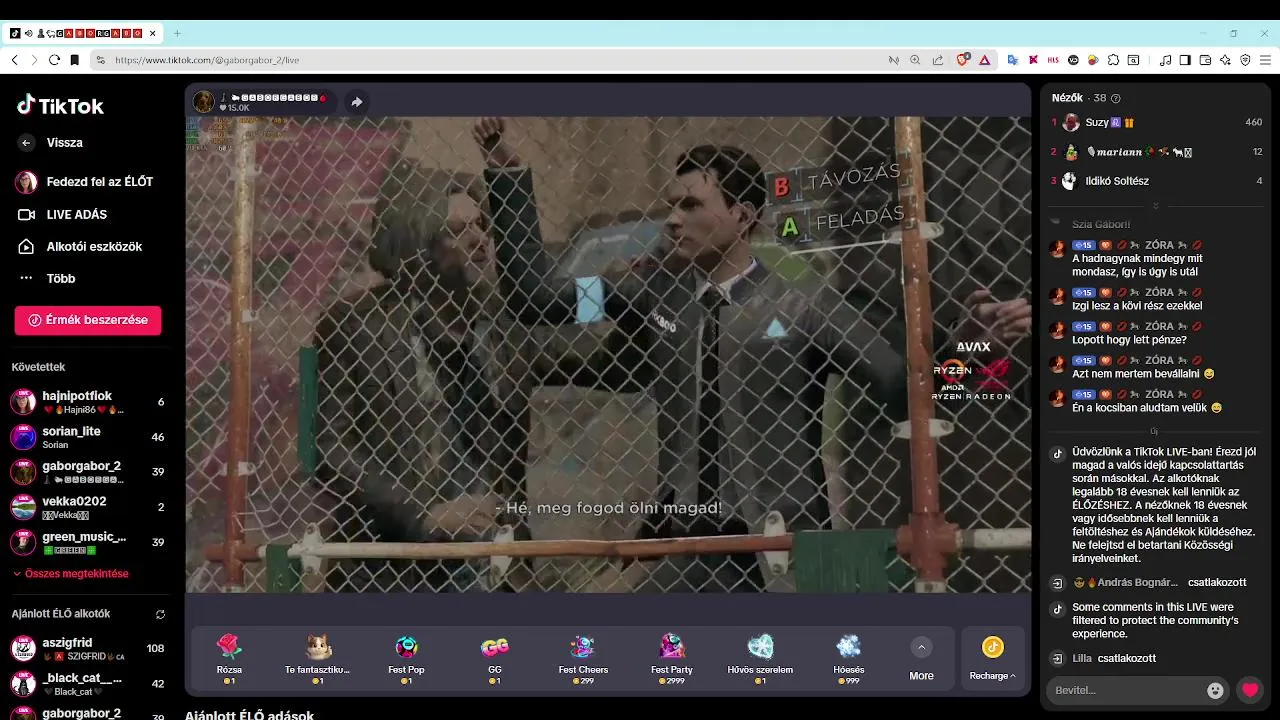1280x720 pixels.
Task: Open Brave VPN shield icon
Action: [1245, 60]
